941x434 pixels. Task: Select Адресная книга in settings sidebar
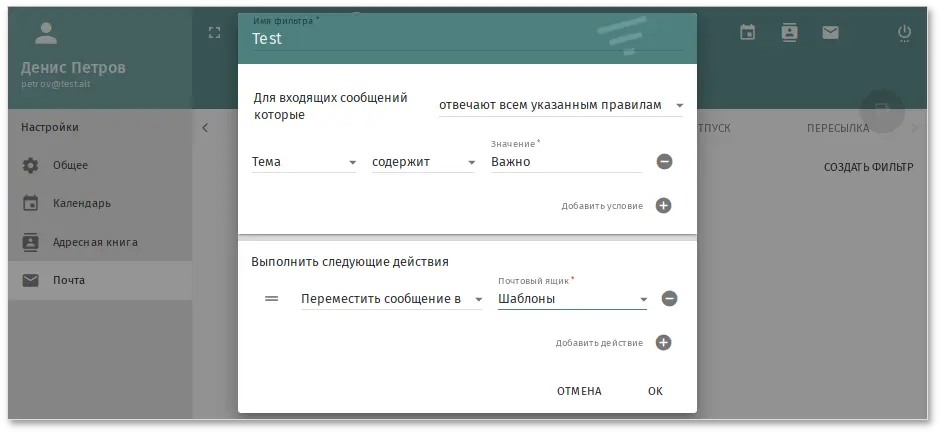pyautogui.click(x=100, y=242)
